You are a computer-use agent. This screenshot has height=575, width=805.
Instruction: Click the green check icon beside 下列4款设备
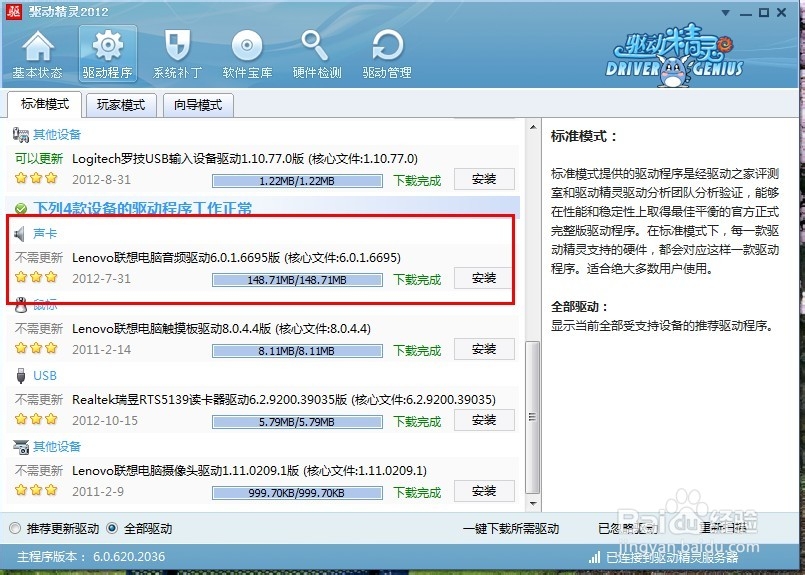(x=21, y=209)
